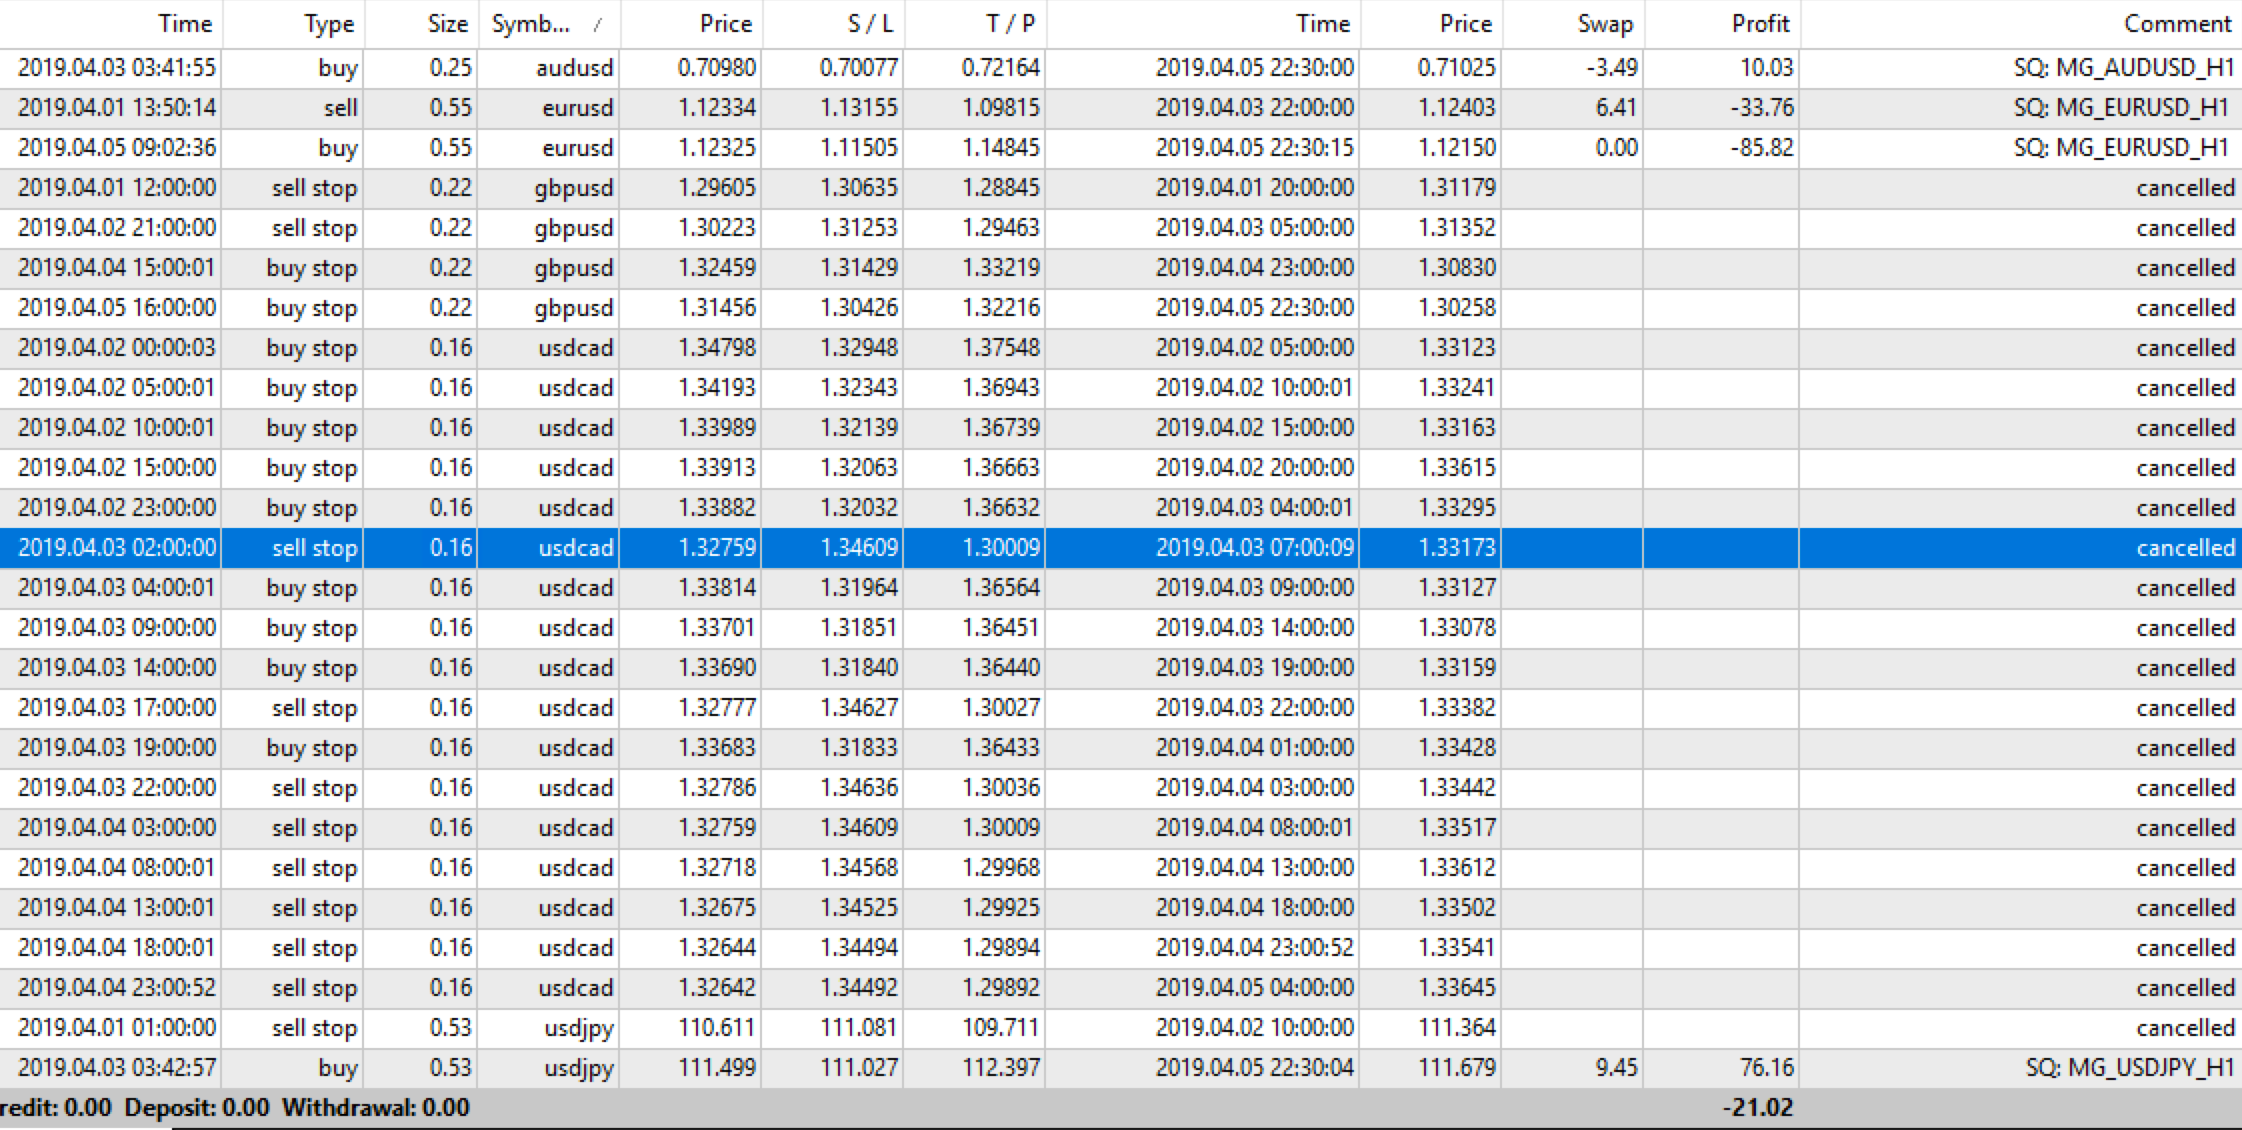Click the total profit value -21.02
This screenshot has height=1130, width=2242.
(1757, 1108)
